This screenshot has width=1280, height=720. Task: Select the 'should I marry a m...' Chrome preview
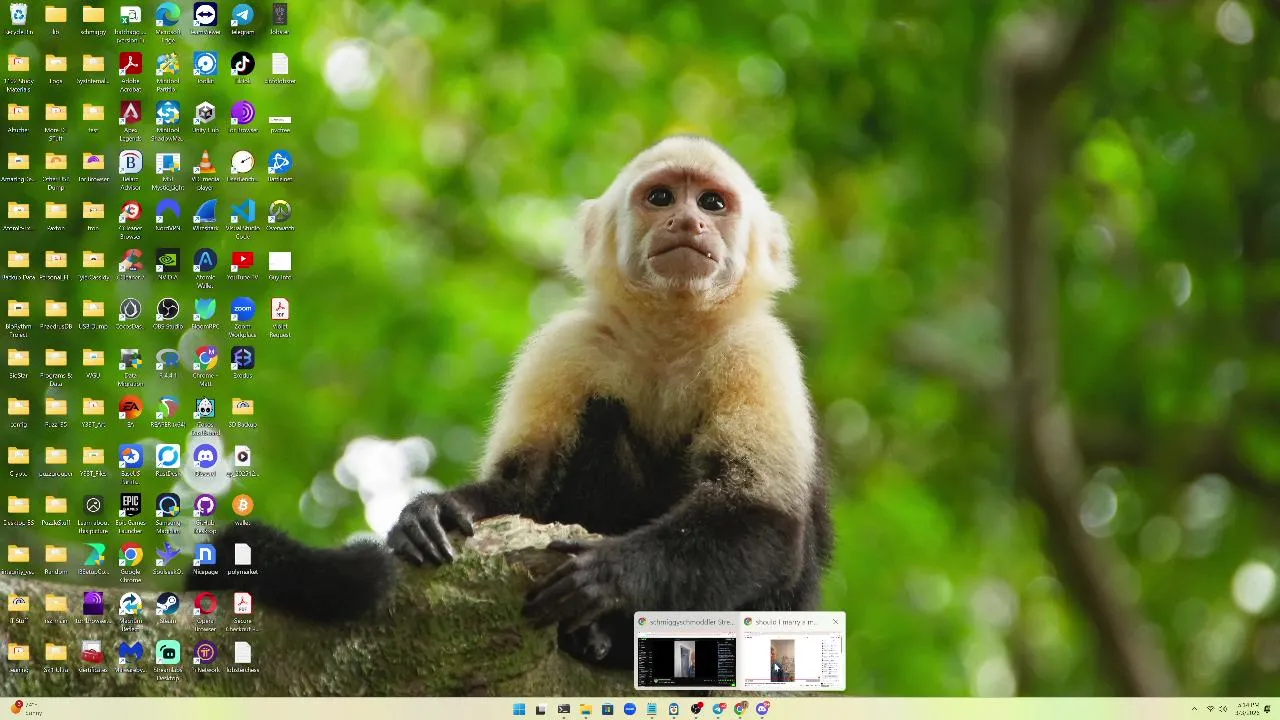[x=792, y=651]
